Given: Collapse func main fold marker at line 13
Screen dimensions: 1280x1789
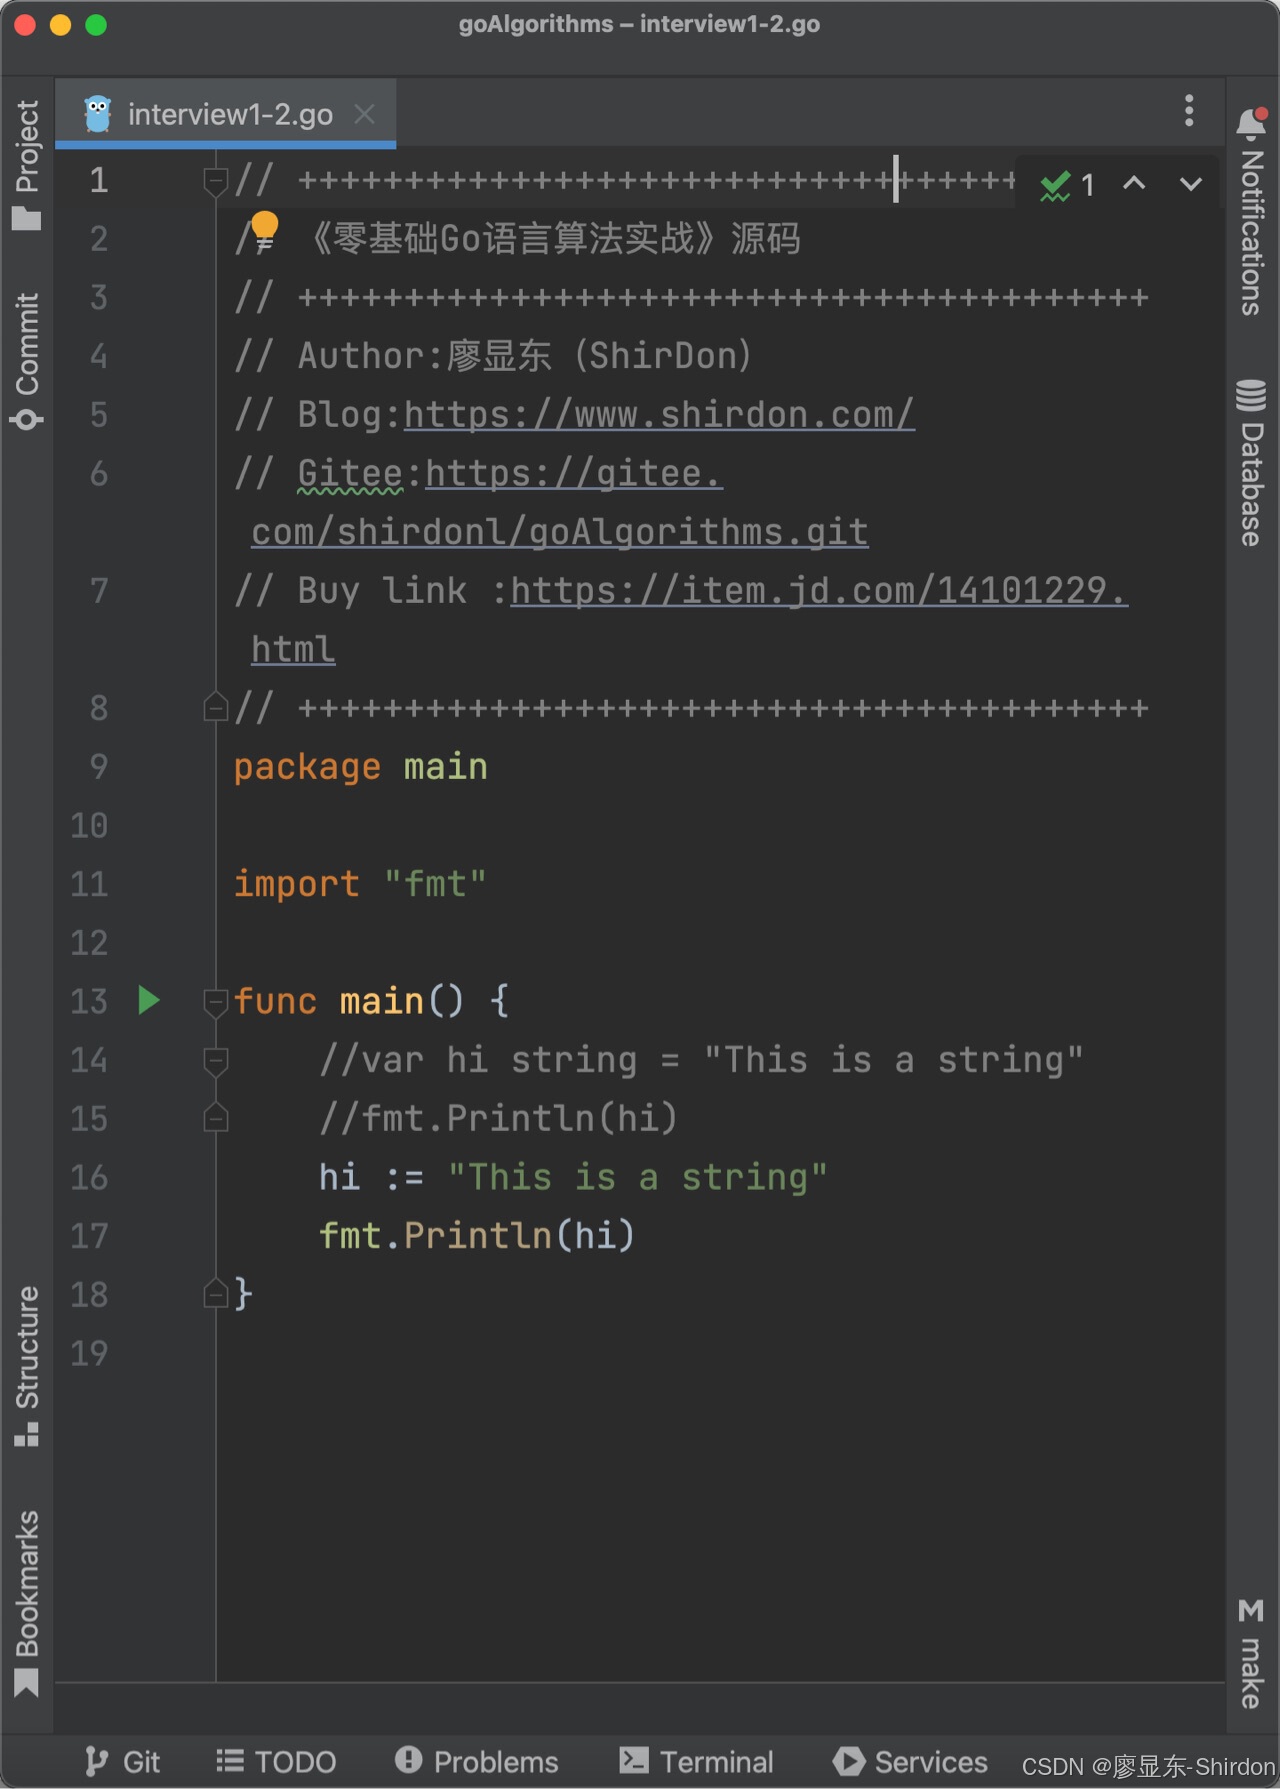Looking at the screenshot, I should point(215,1001).
